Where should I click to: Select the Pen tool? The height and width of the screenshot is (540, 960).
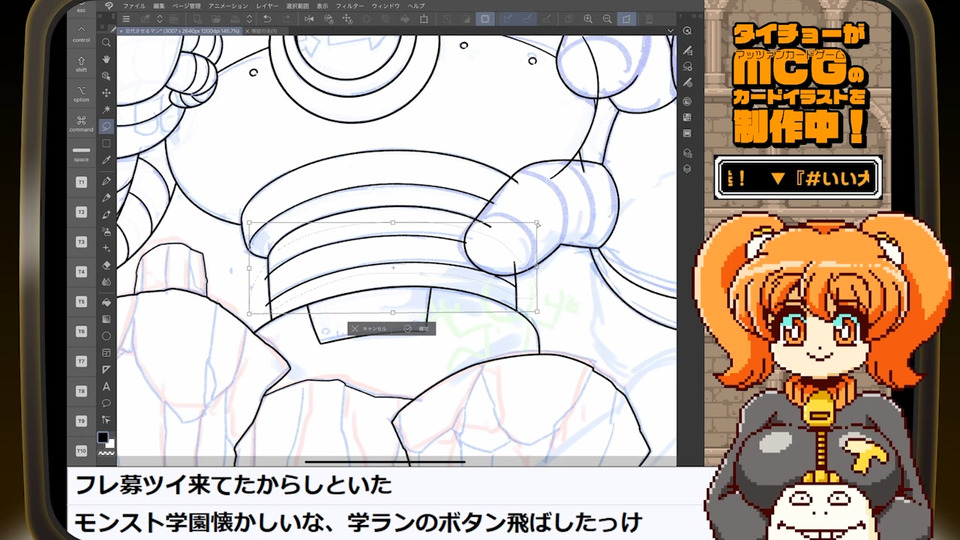107,181
